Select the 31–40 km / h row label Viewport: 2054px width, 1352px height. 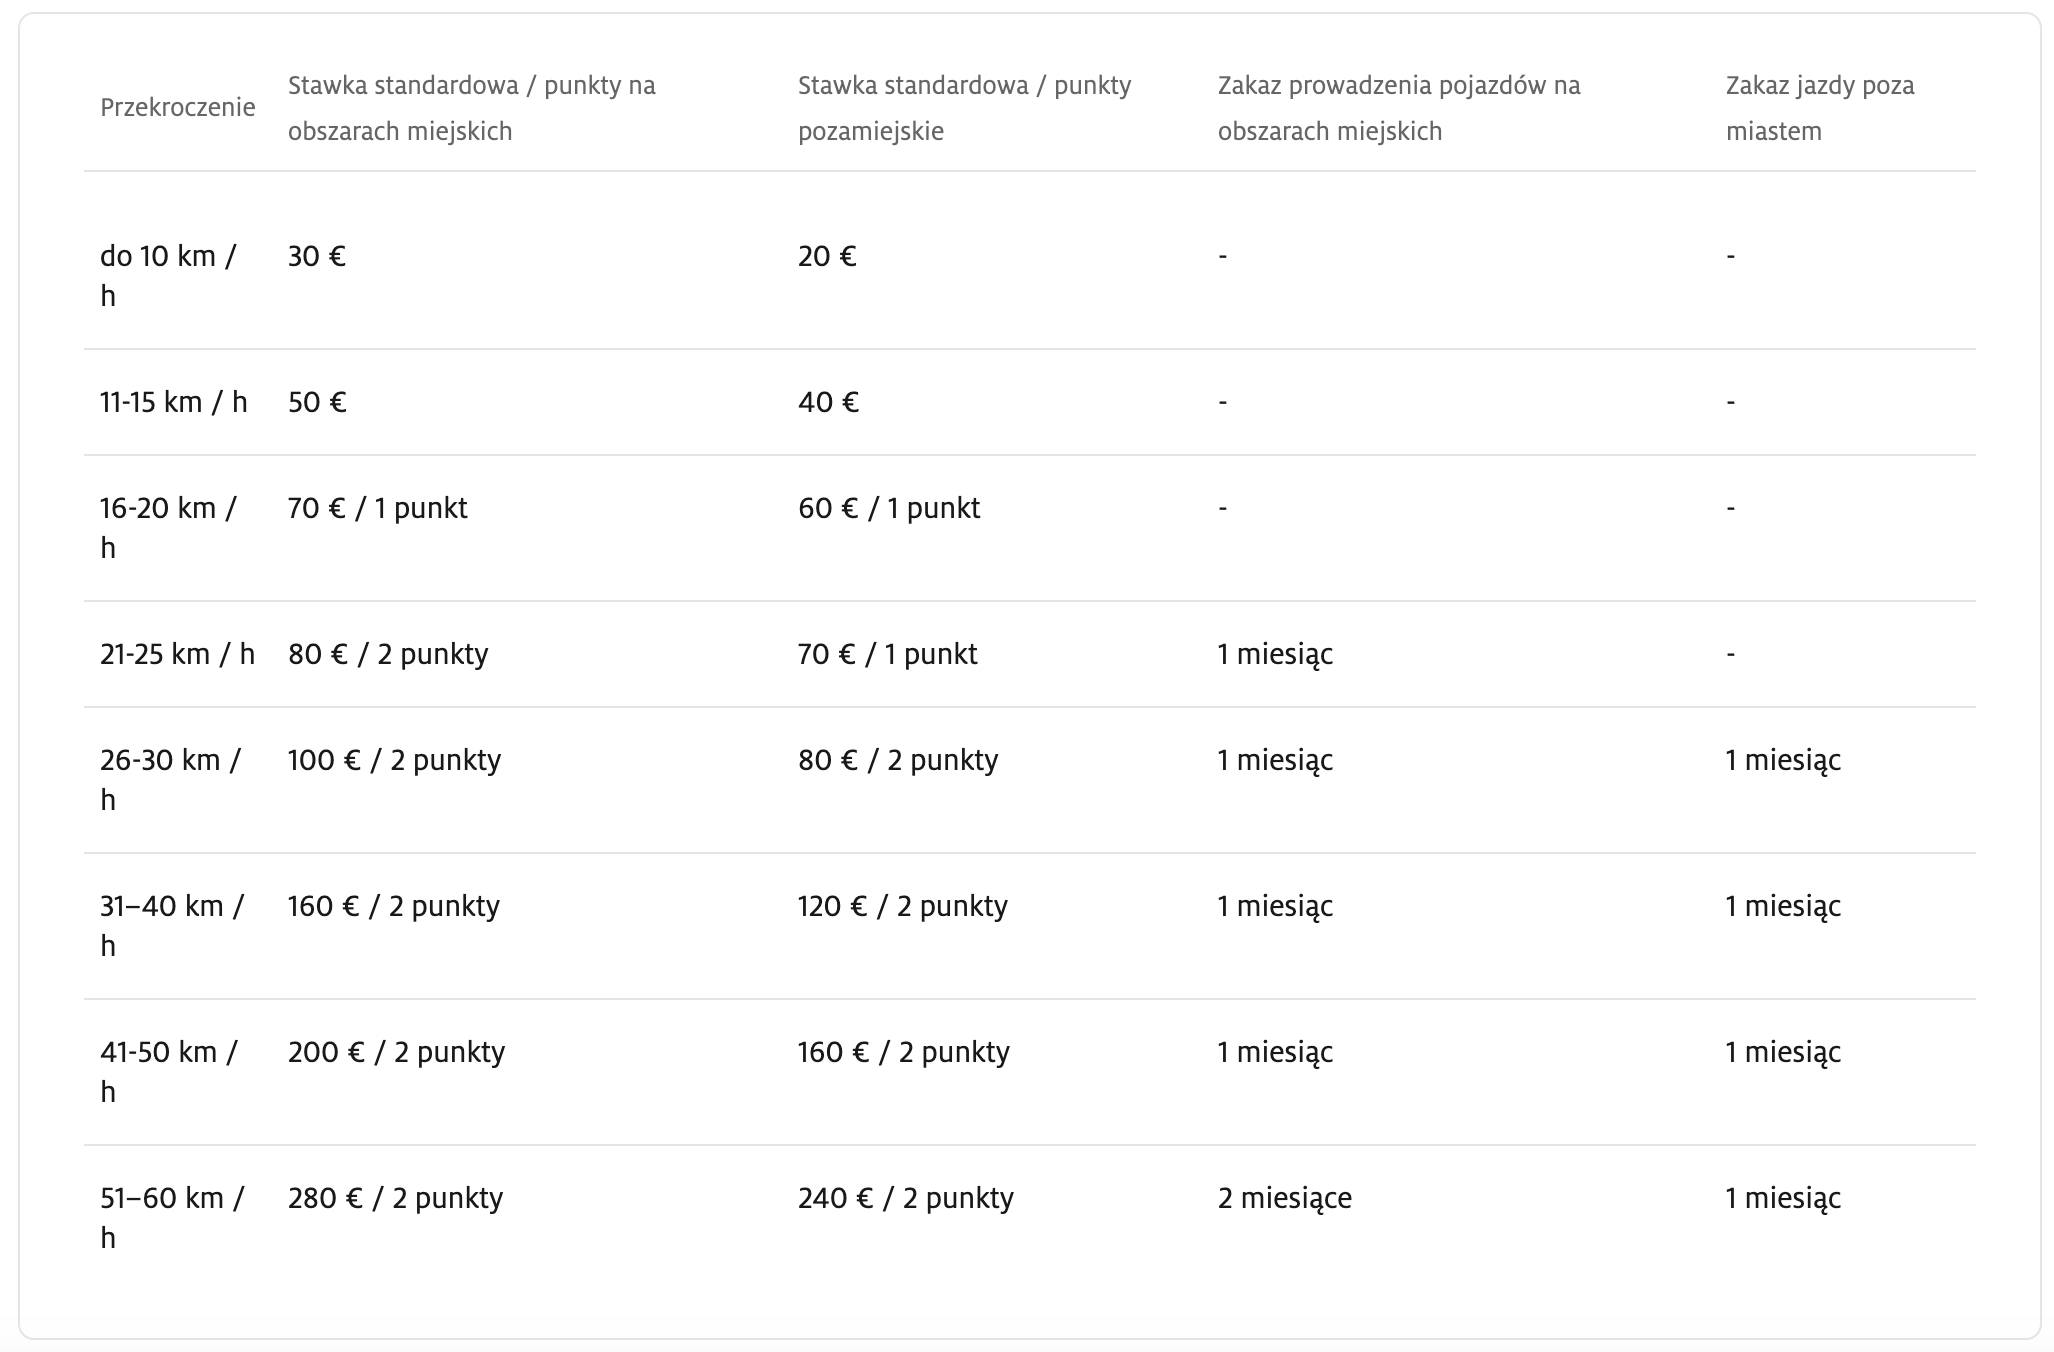(x=172, y=926)
